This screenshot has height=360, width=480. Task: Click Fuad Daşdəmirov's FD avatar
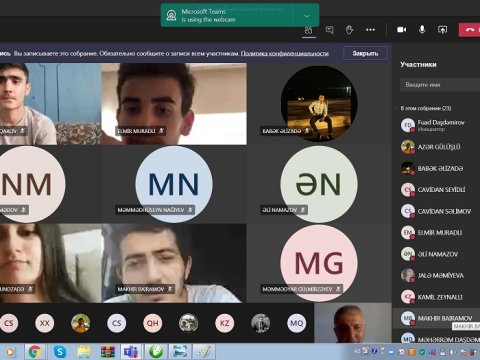pyautogui.click(x=408, y=125)
